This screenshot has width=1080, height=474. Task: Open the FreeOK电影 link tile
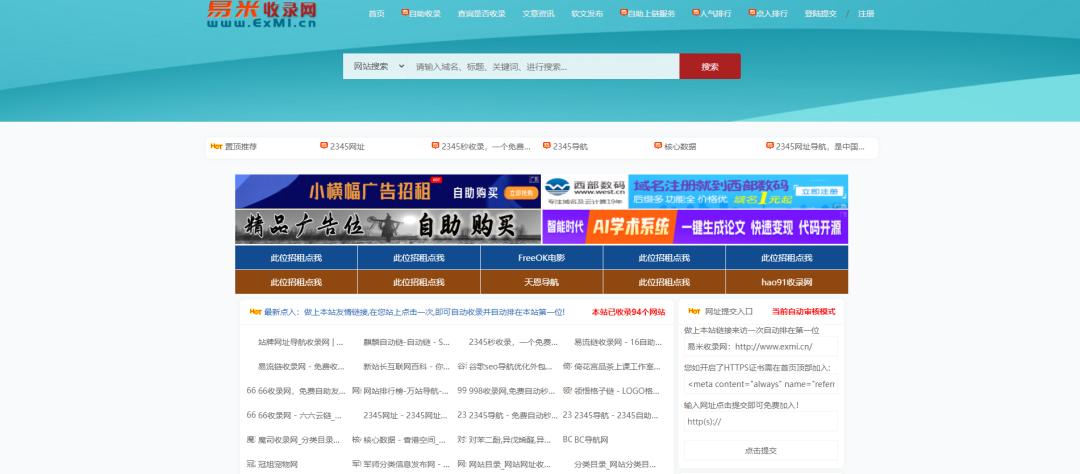(541, 258)
